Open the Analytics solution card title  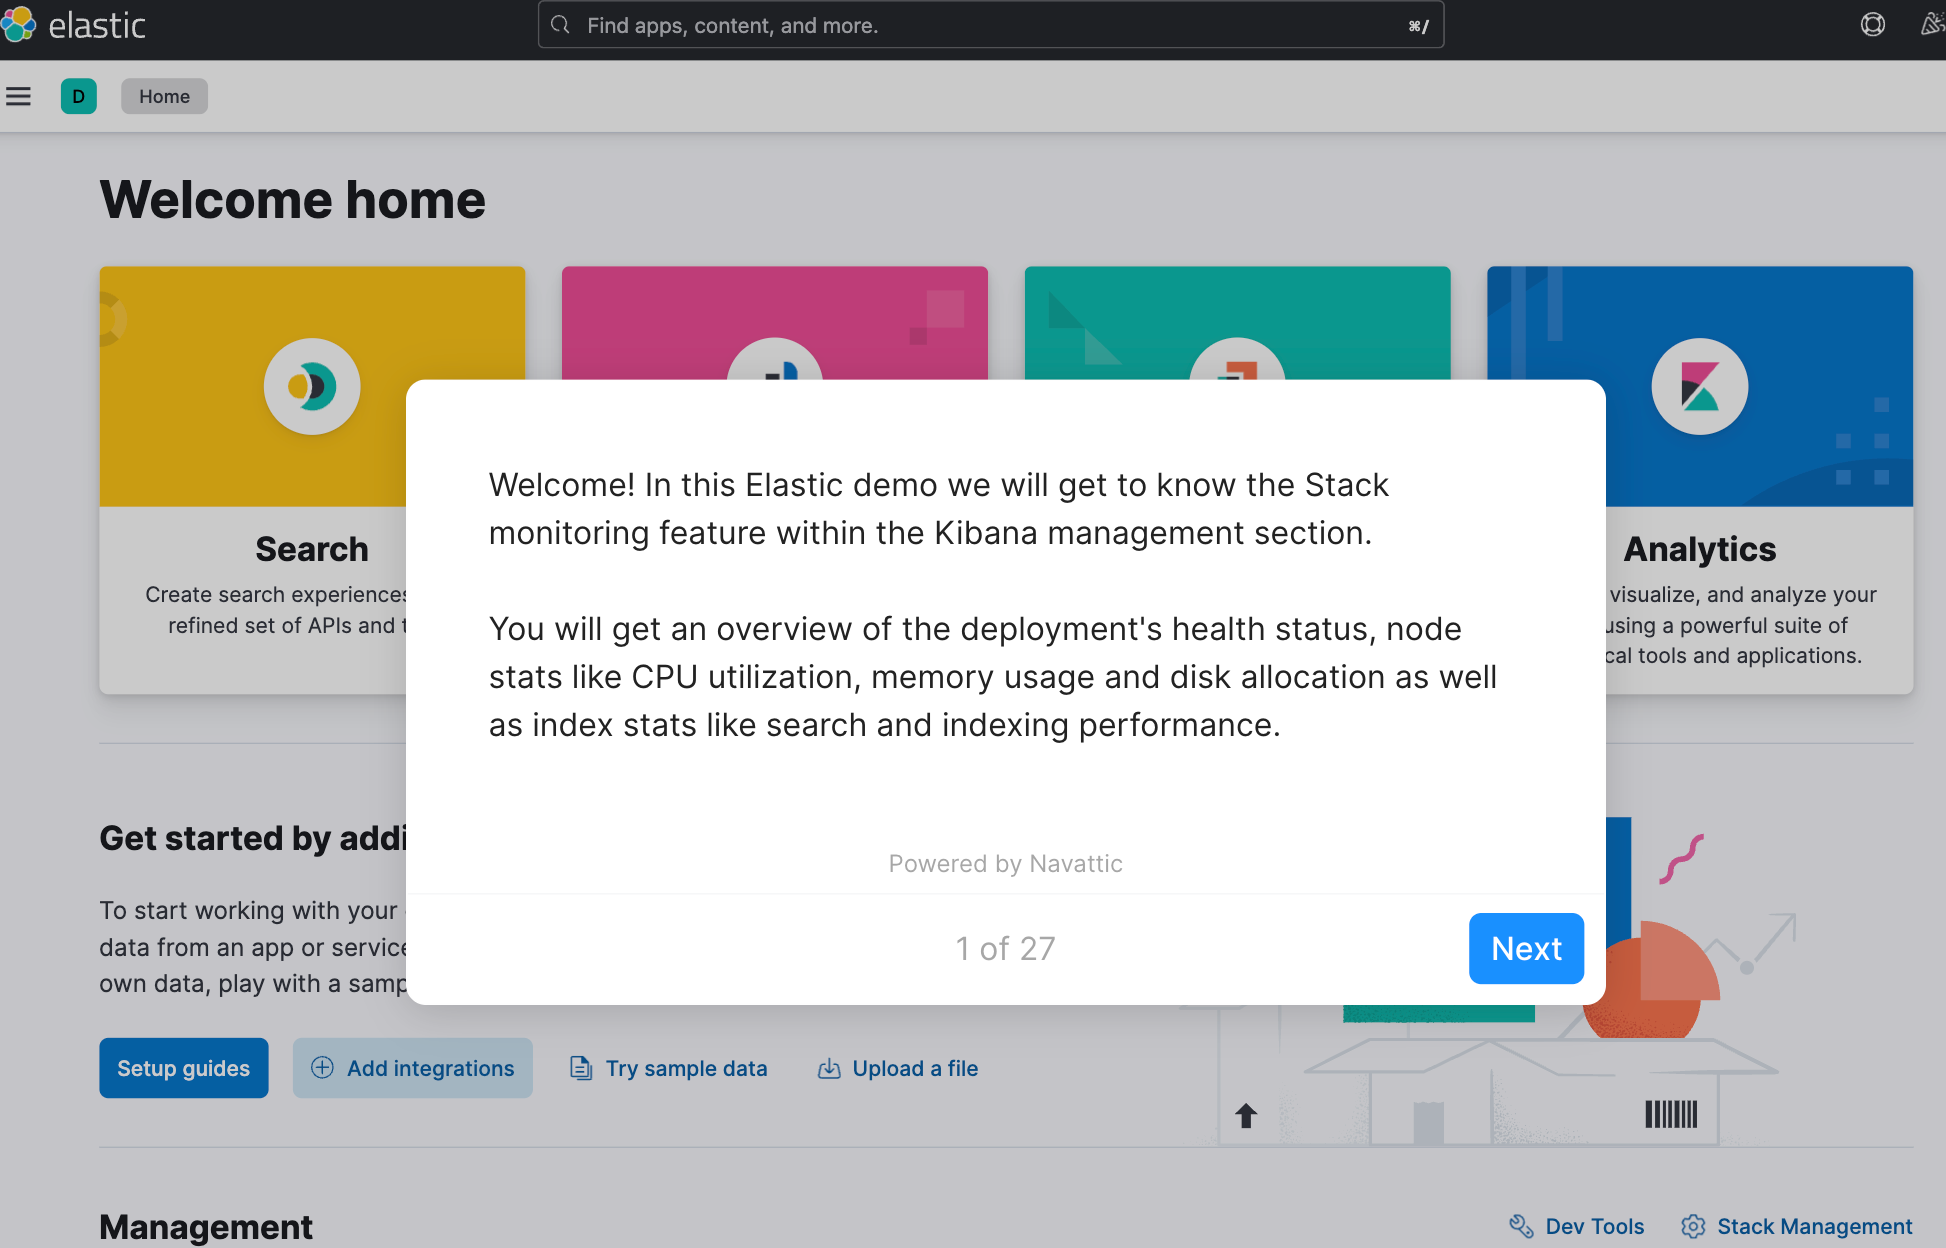pyautogui.click(x=1699, y=549)
